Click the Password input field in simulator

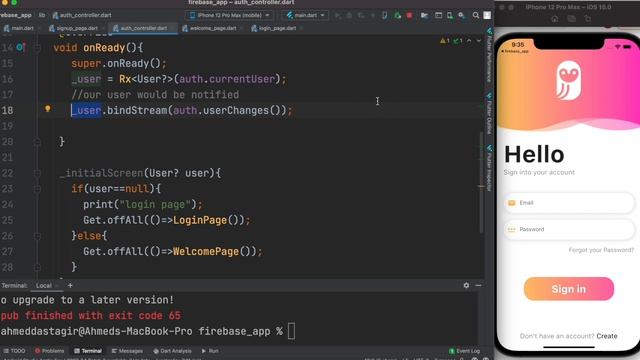pyautogui.click(x=569, y=229)
